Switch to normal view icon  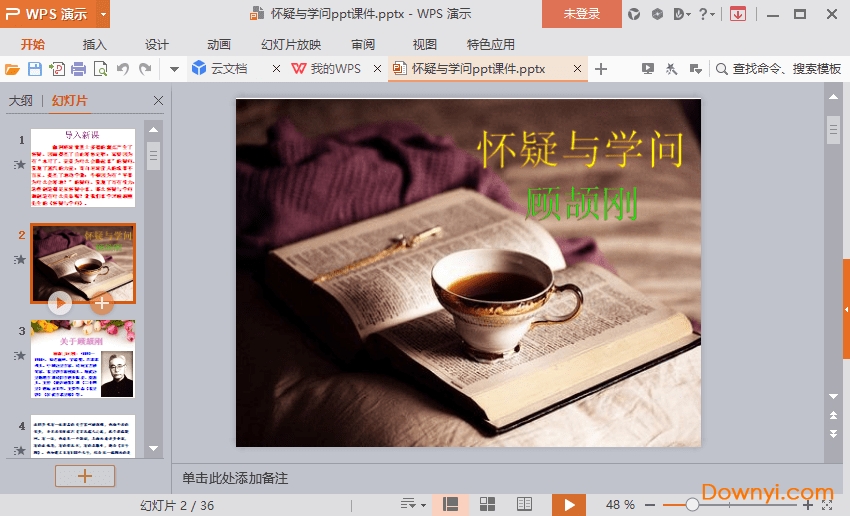tap(450, 505)
